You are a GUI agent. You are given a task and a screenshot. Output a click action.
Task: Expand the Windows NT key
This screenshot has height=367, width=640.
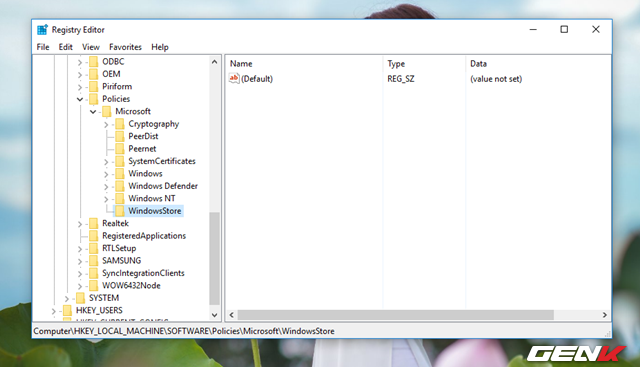pos(106,199)
